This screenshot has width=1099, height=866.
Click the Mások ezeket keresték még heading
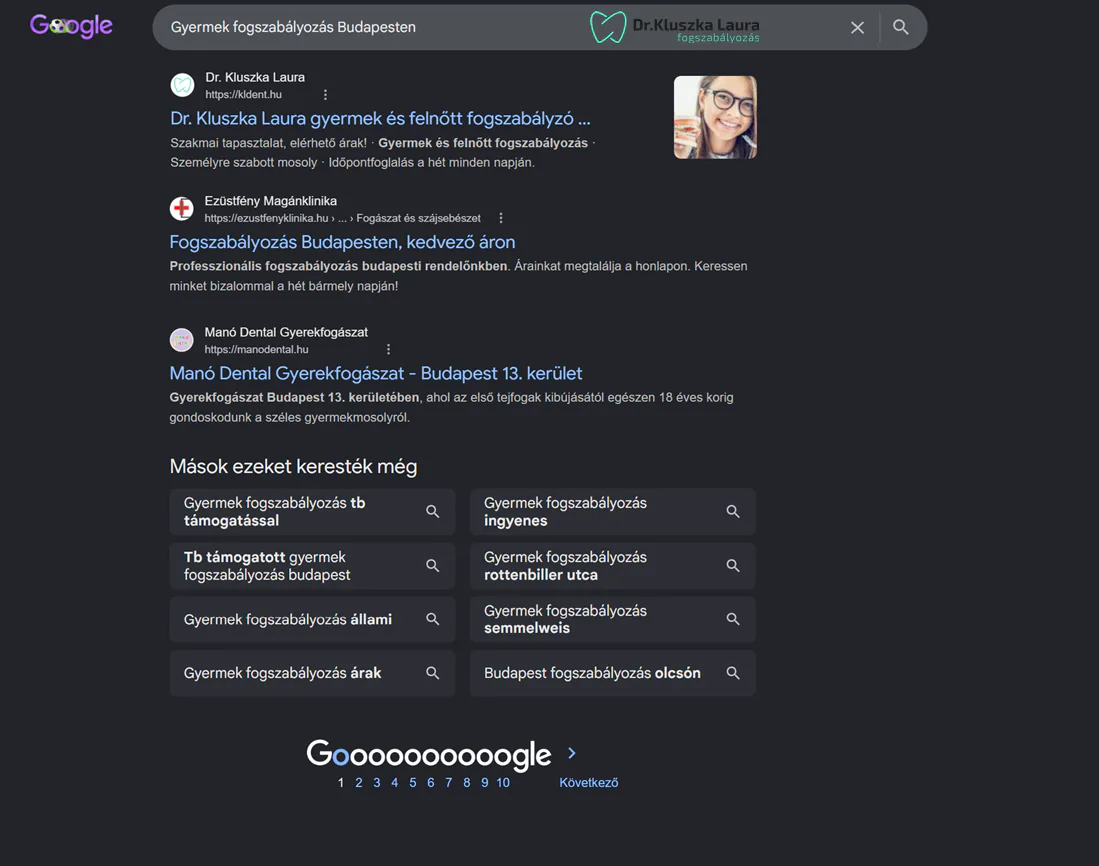point(293,467)
